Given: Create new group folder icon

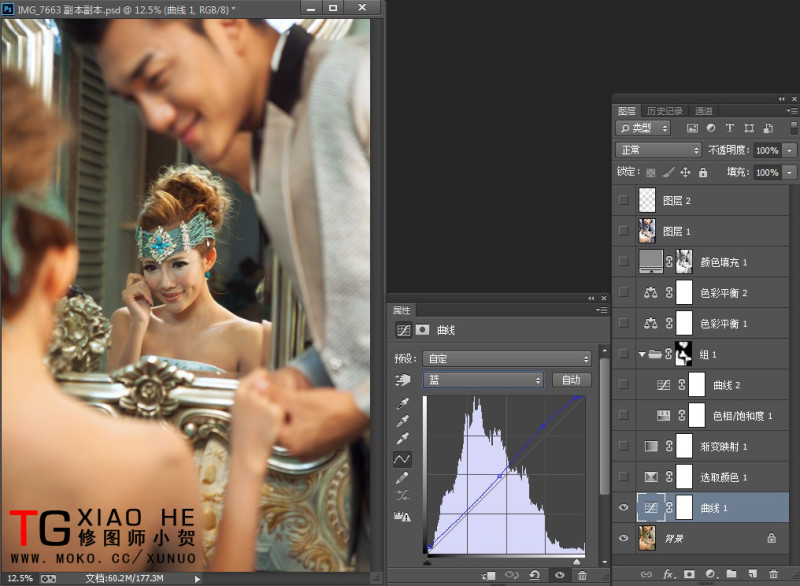Looking at the screenshot, I should pyautogui.click(x=732, y=574).
